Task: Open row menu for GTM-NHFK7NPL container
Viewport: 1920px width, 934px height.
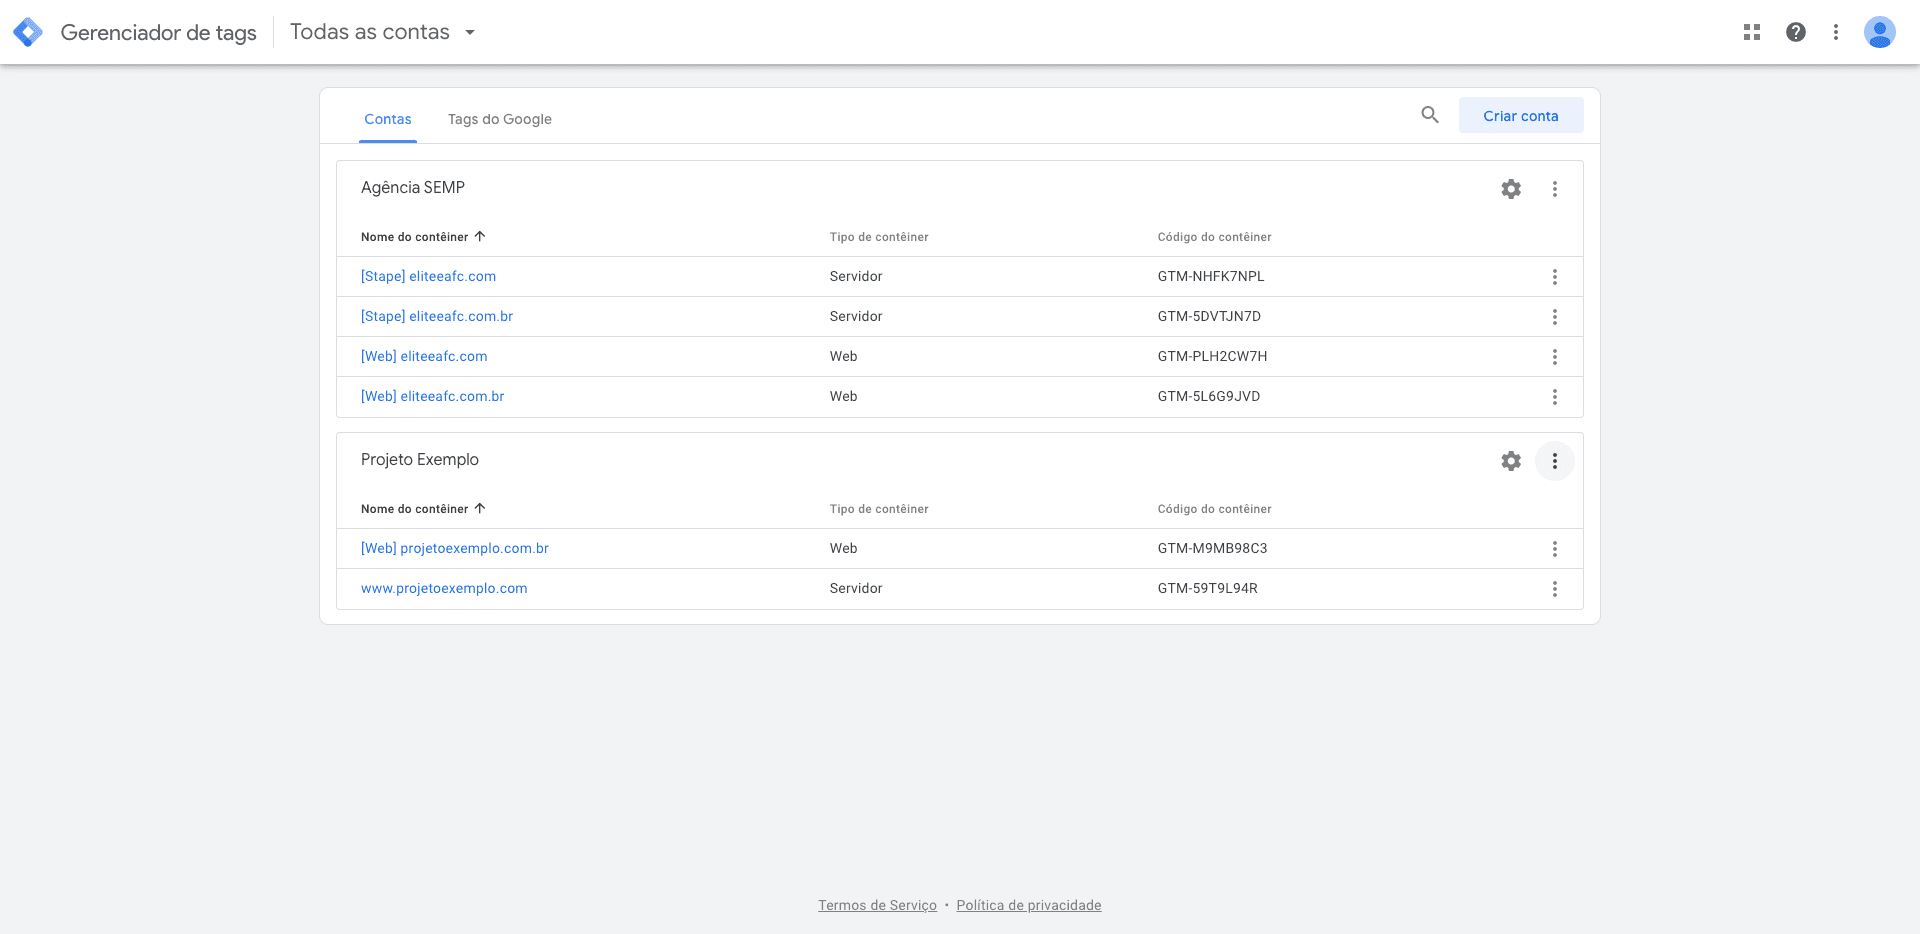Action: (x=1555, y=277)
